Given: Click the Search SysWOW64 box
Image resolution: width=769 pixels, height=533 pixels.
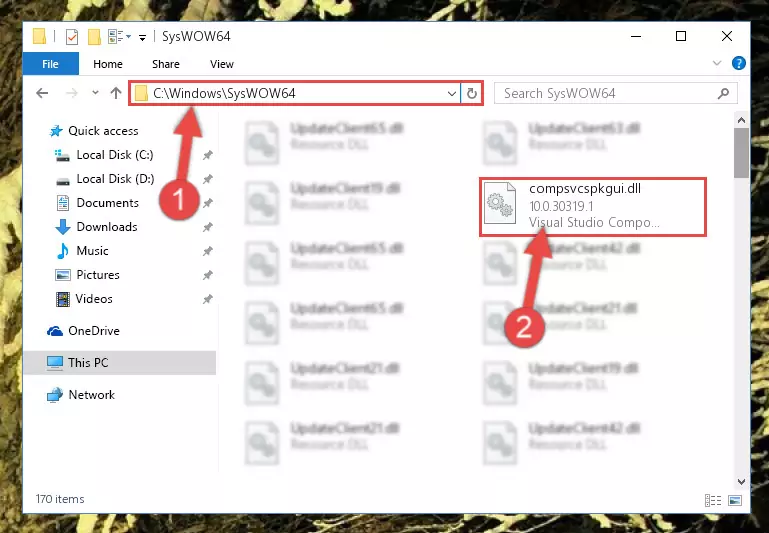Looking at the screenshot, I should tap(615, 93).
